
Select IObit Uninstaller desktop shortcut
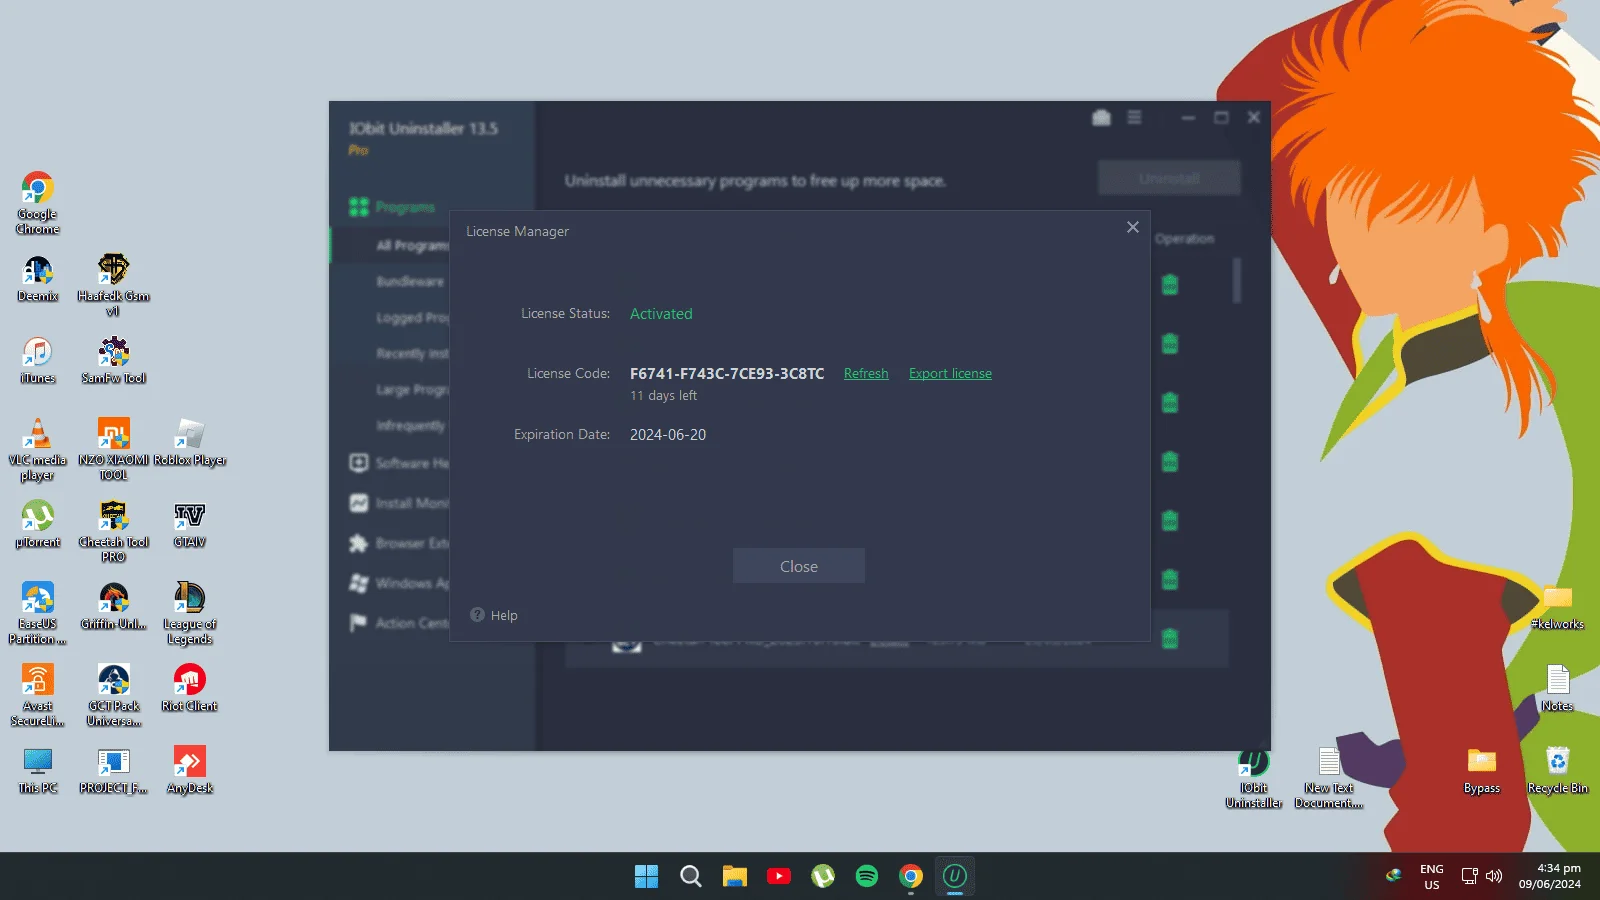[1254, 779]
